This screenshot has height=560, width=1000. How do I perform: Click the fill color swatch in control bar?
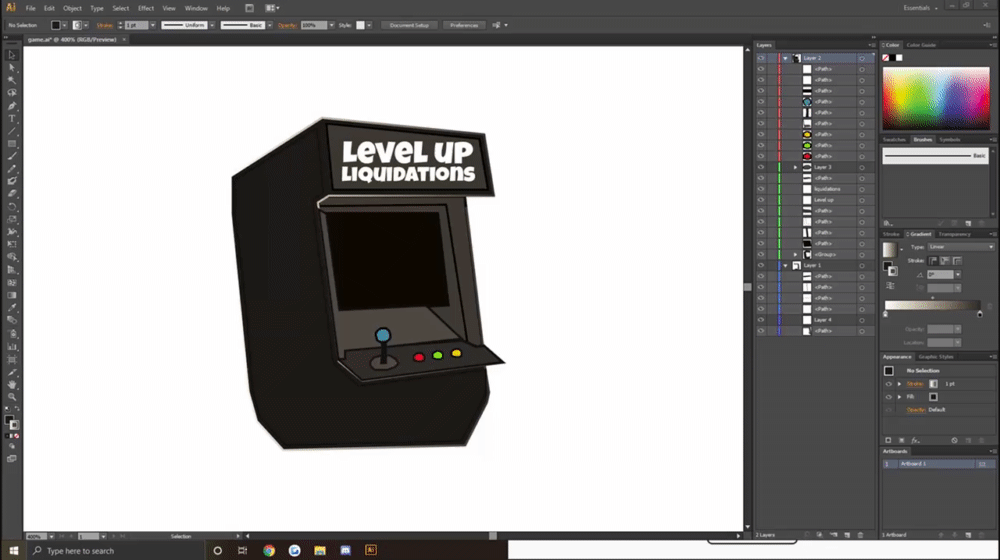(56, 26)
